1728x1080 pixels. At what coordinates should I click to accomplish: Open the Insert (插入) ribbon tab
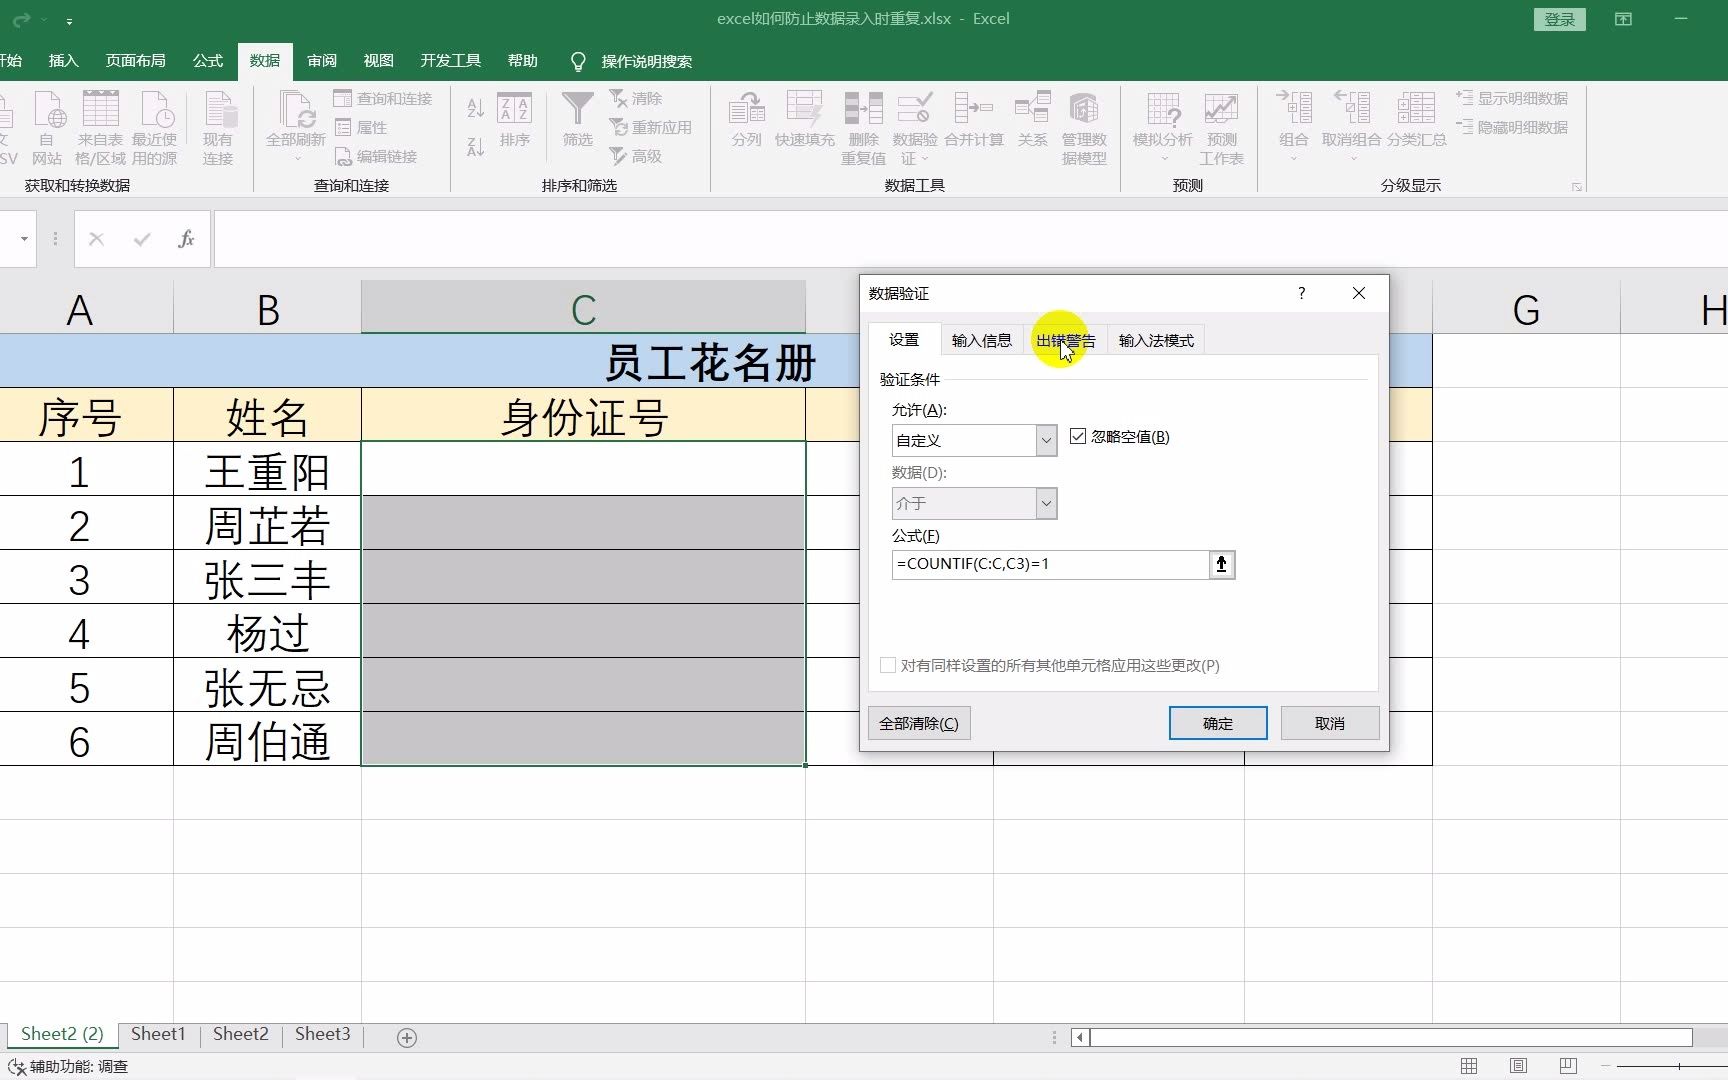[63, 61]
